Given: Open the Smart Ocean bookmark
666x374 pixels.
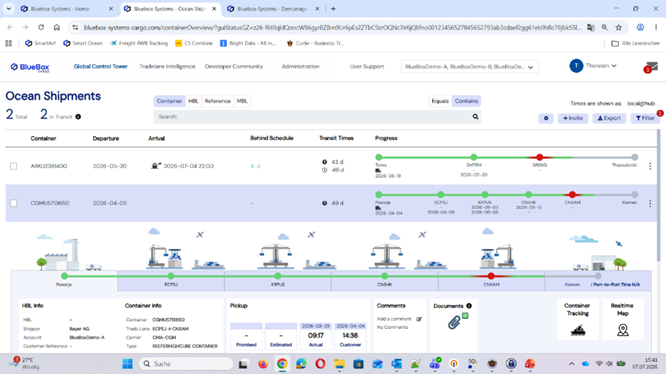Looking at the screenshot, I should pyautogui.click(x=83, y=43).
